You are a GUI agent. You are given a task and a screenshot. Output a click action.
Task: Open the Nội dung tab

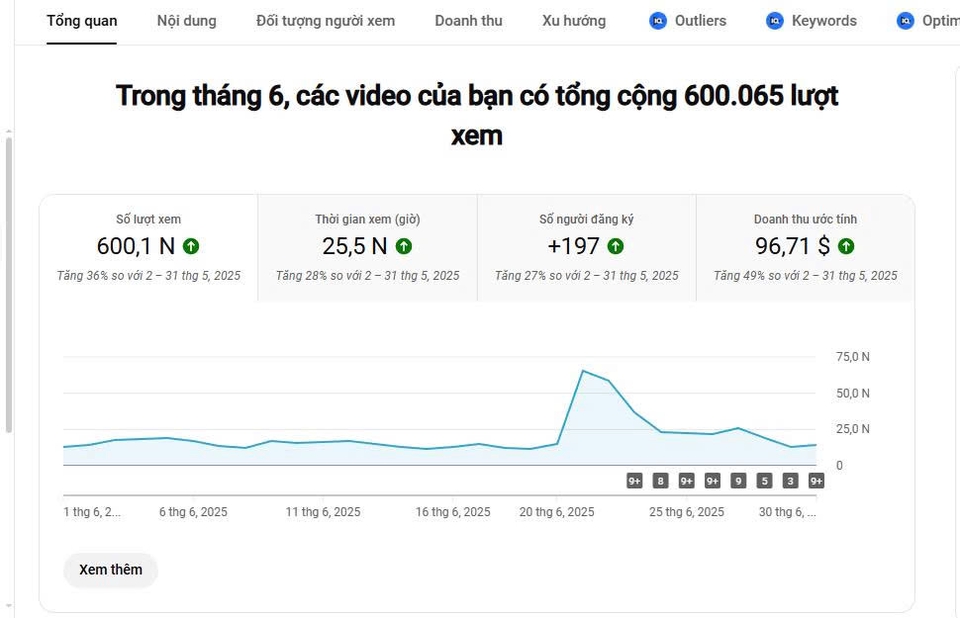[x=186, y=21]
